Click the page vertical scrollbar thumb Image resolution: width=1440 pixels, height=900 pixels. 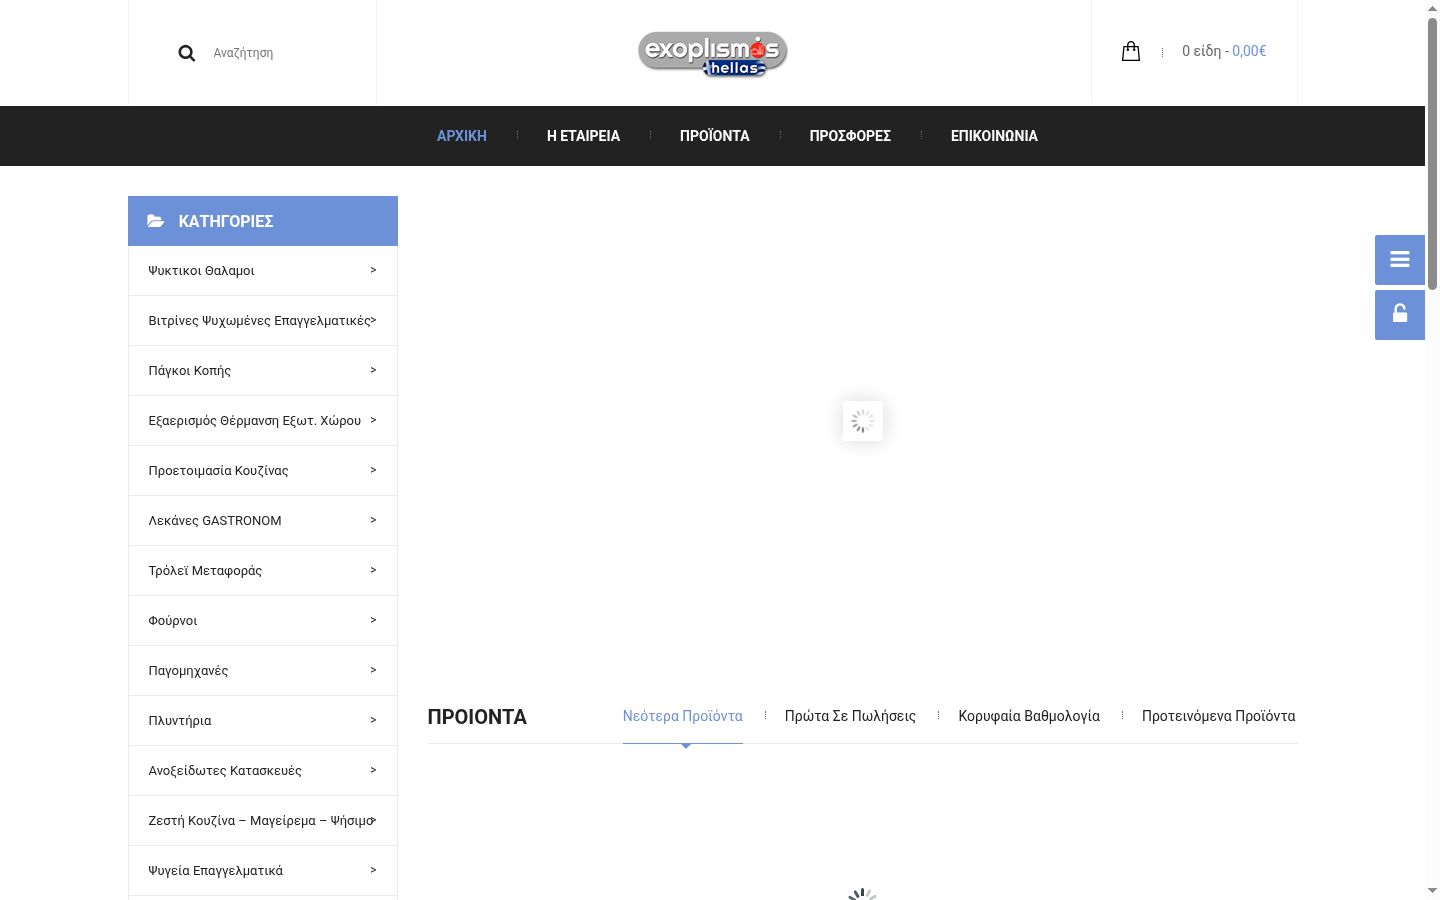click(x=1432, y=153)
